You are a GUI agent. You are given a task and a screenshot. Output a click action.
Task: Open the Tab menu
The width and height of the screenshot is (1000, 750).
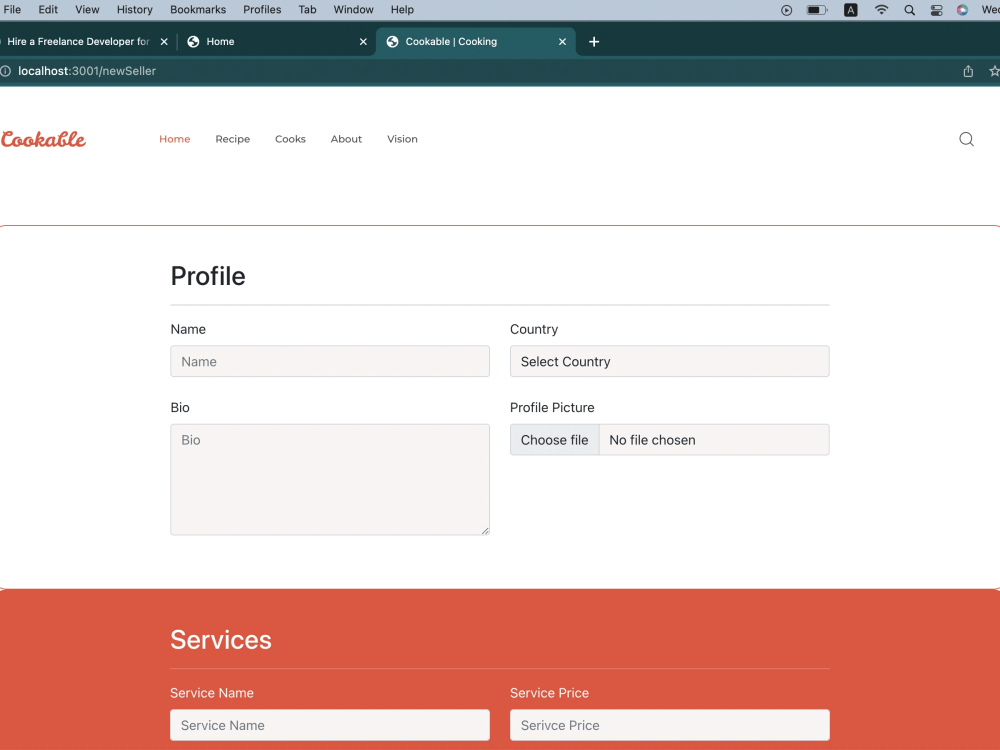[x=307, y=10]
